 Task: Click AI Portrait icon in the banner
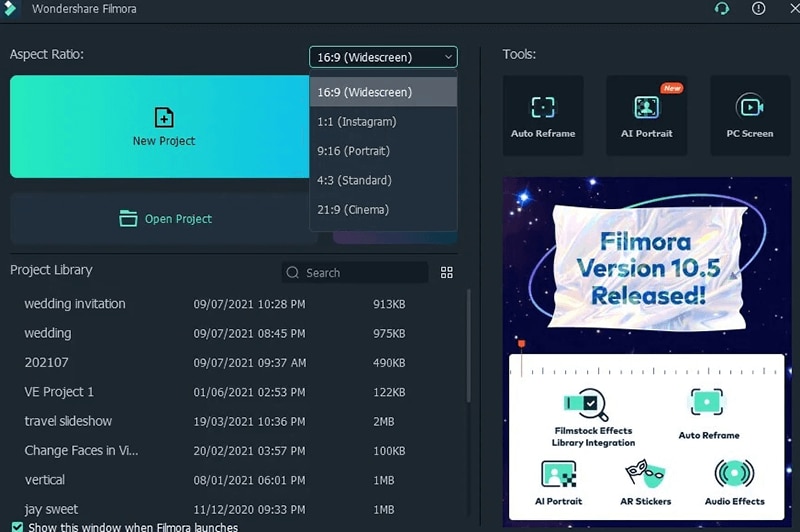pos(559,474)
